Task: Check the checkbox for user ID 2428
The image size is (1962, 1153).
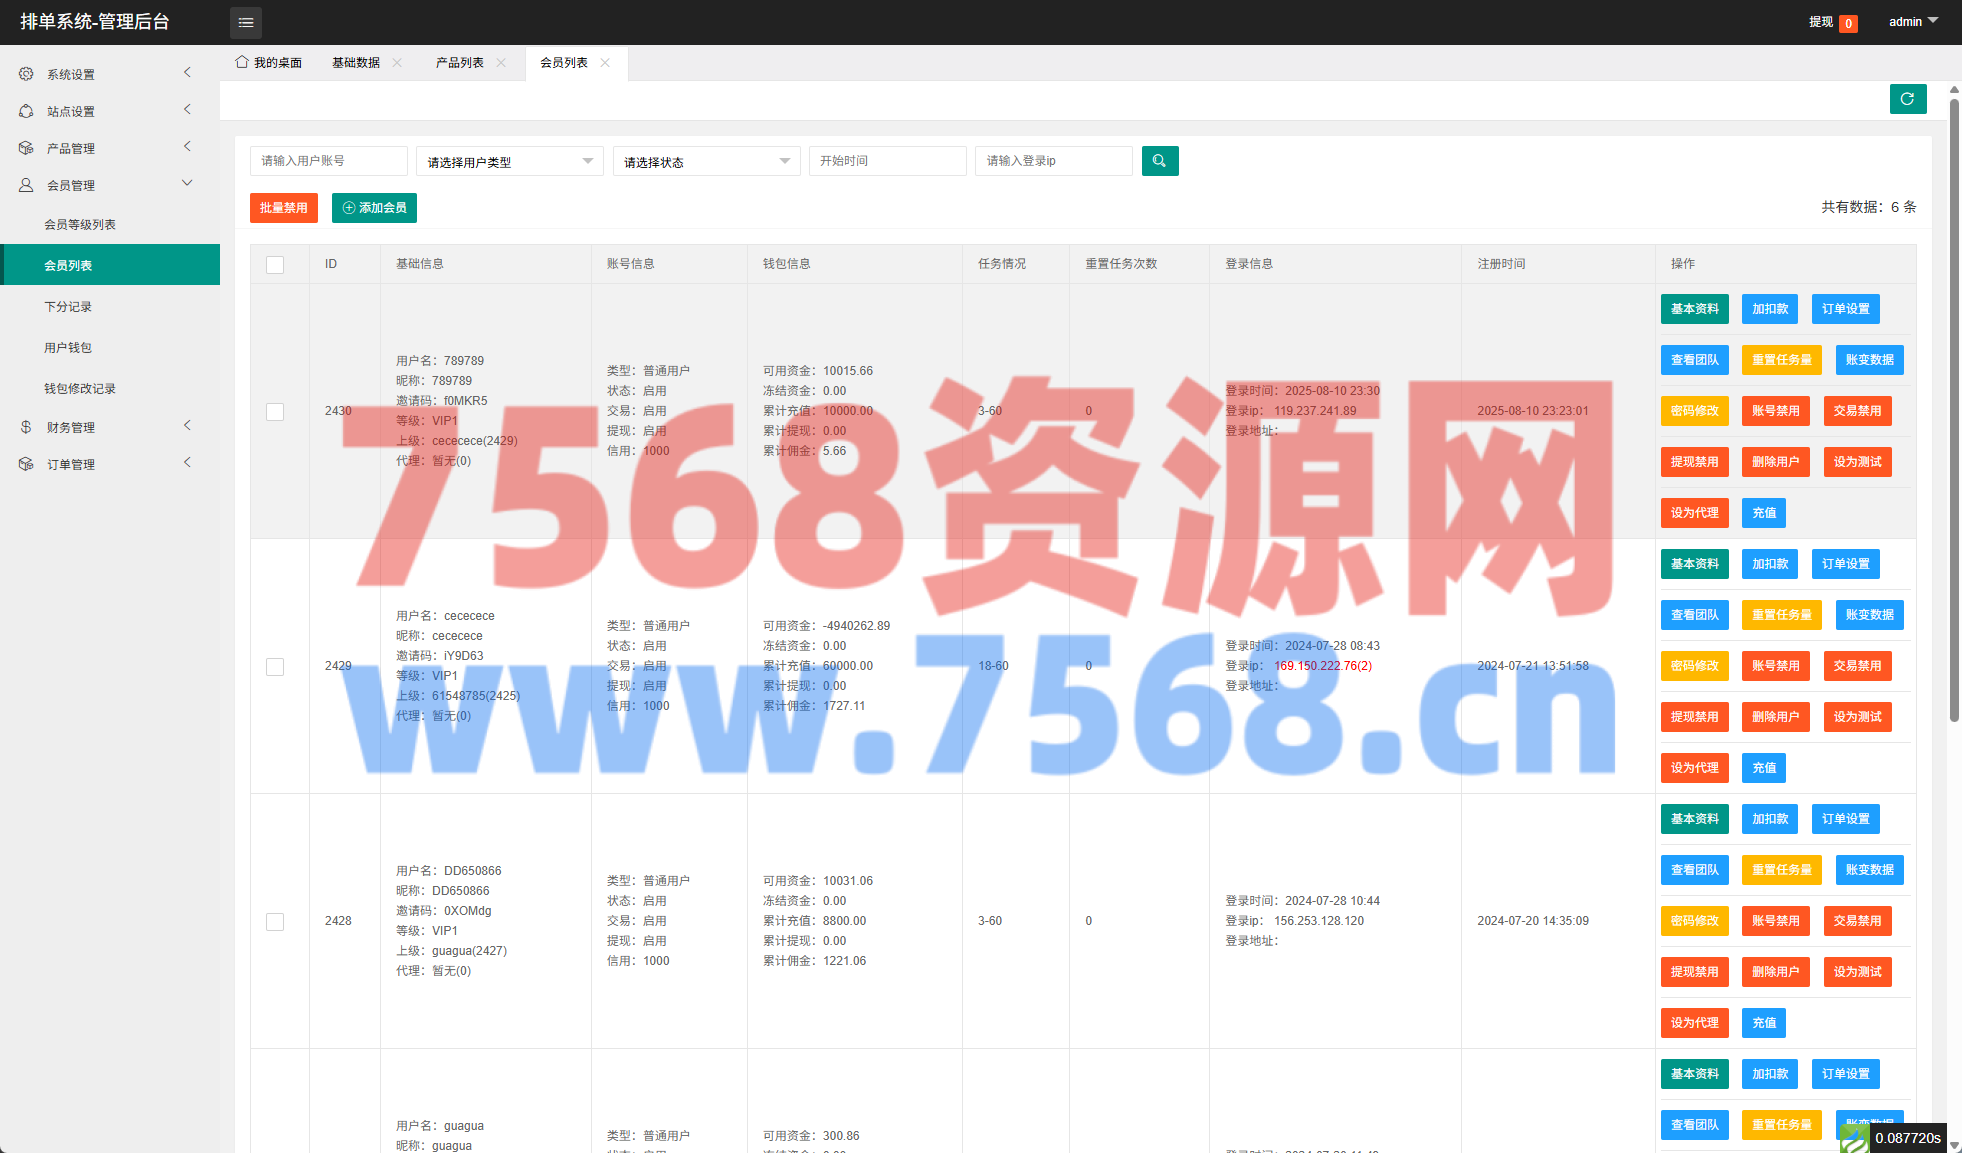Action: (275, 921)
